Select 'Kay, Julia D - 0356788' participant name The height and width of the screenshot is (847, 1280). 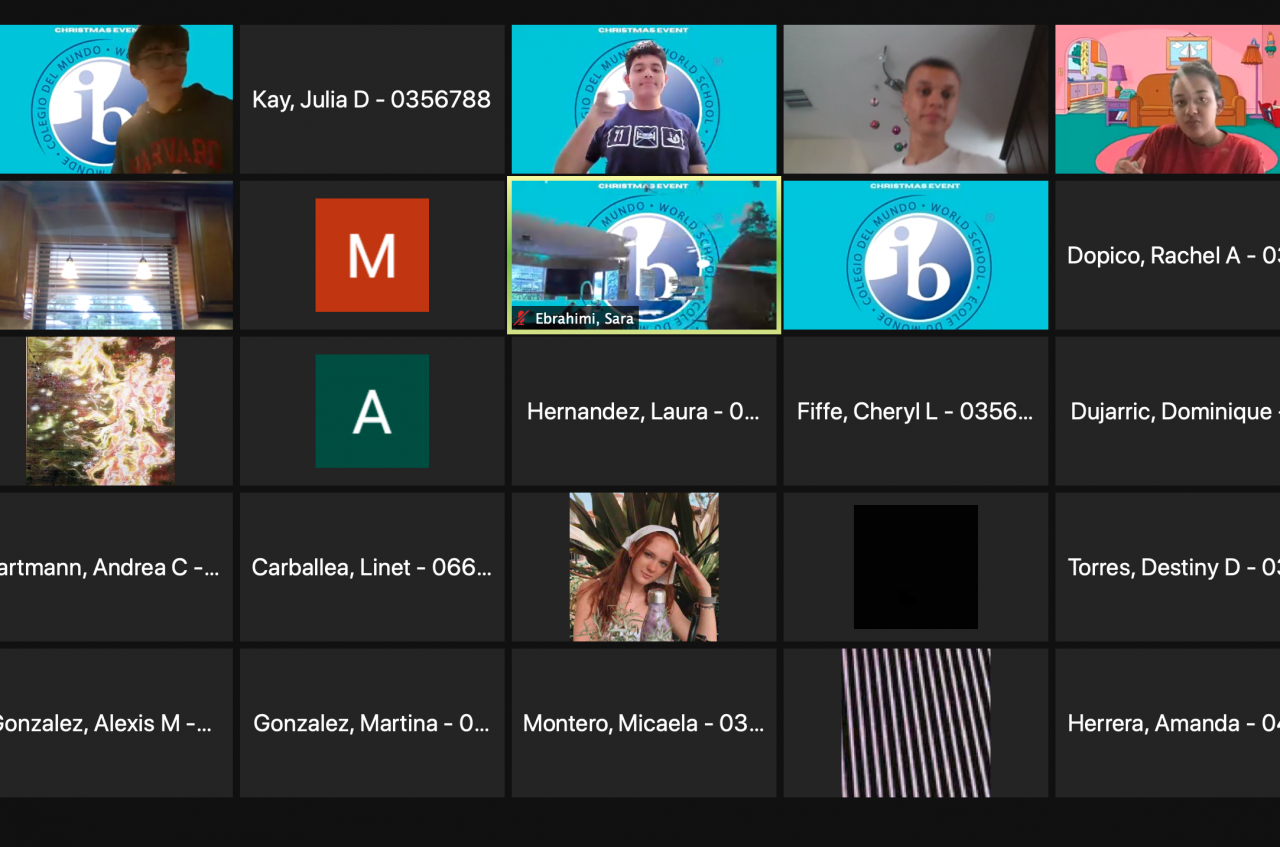pos(372,99)
